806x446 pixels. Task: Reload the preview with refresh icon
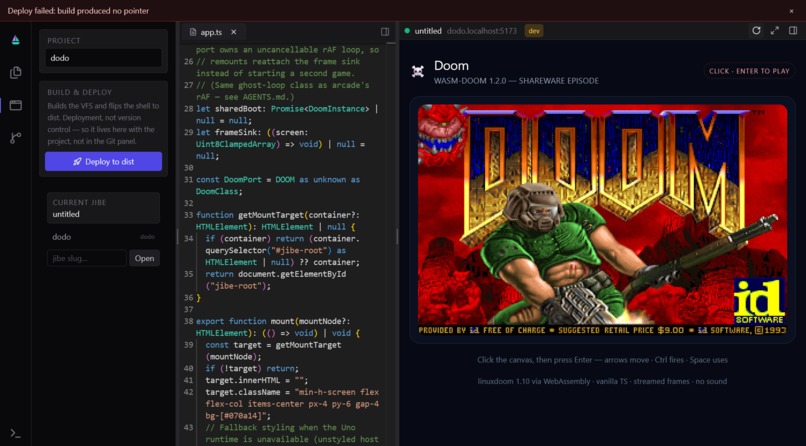pos(756,31)
